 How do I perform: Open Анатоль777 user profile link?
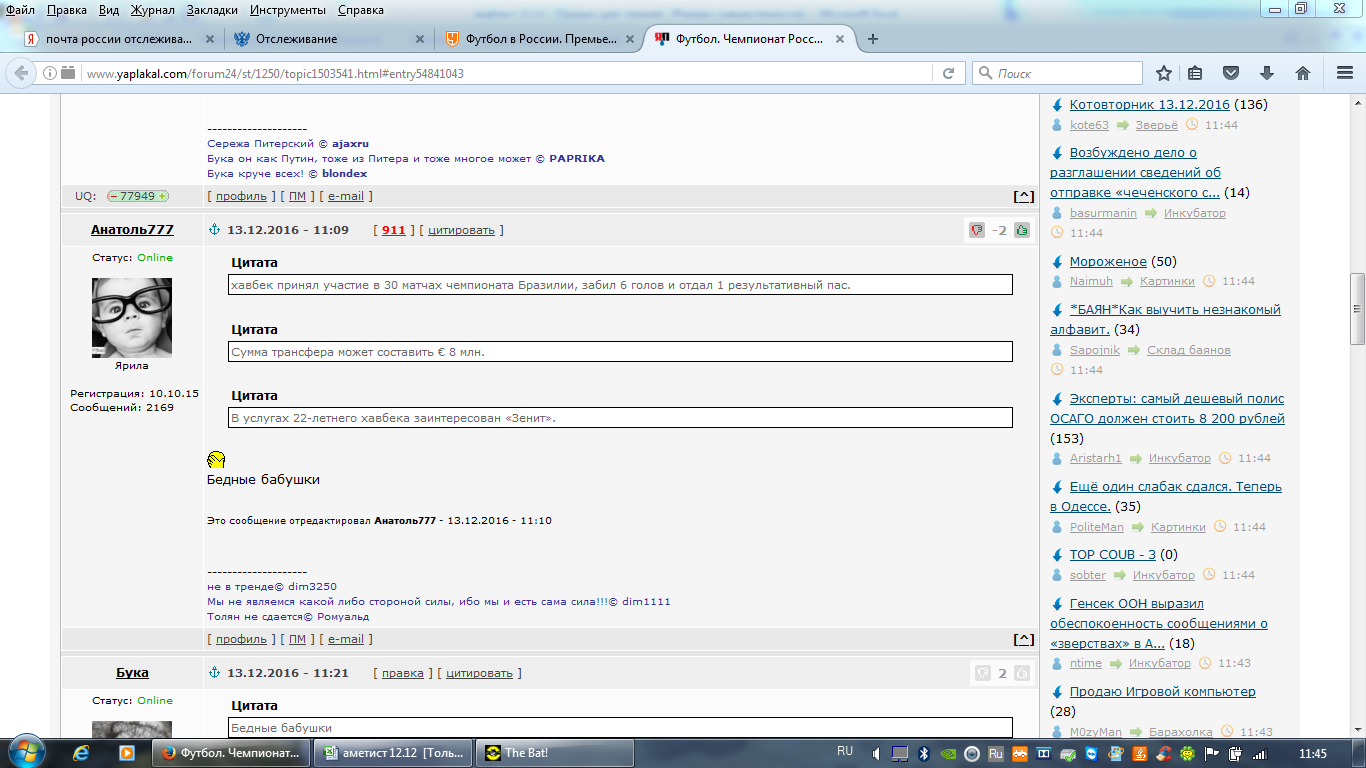click(x=132, y=230)
